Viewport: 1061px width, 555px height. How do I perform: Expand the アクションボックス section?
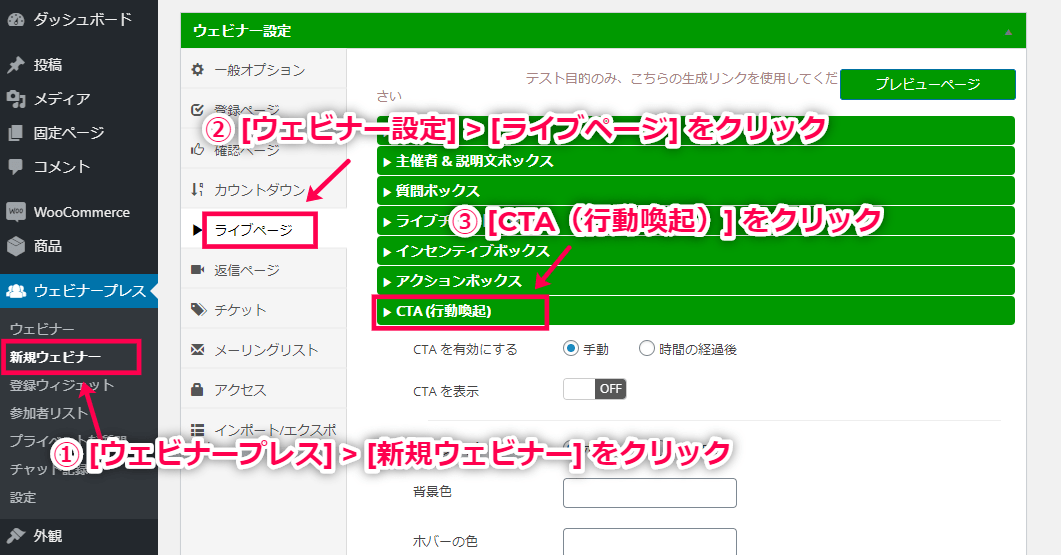coord(696,280)
